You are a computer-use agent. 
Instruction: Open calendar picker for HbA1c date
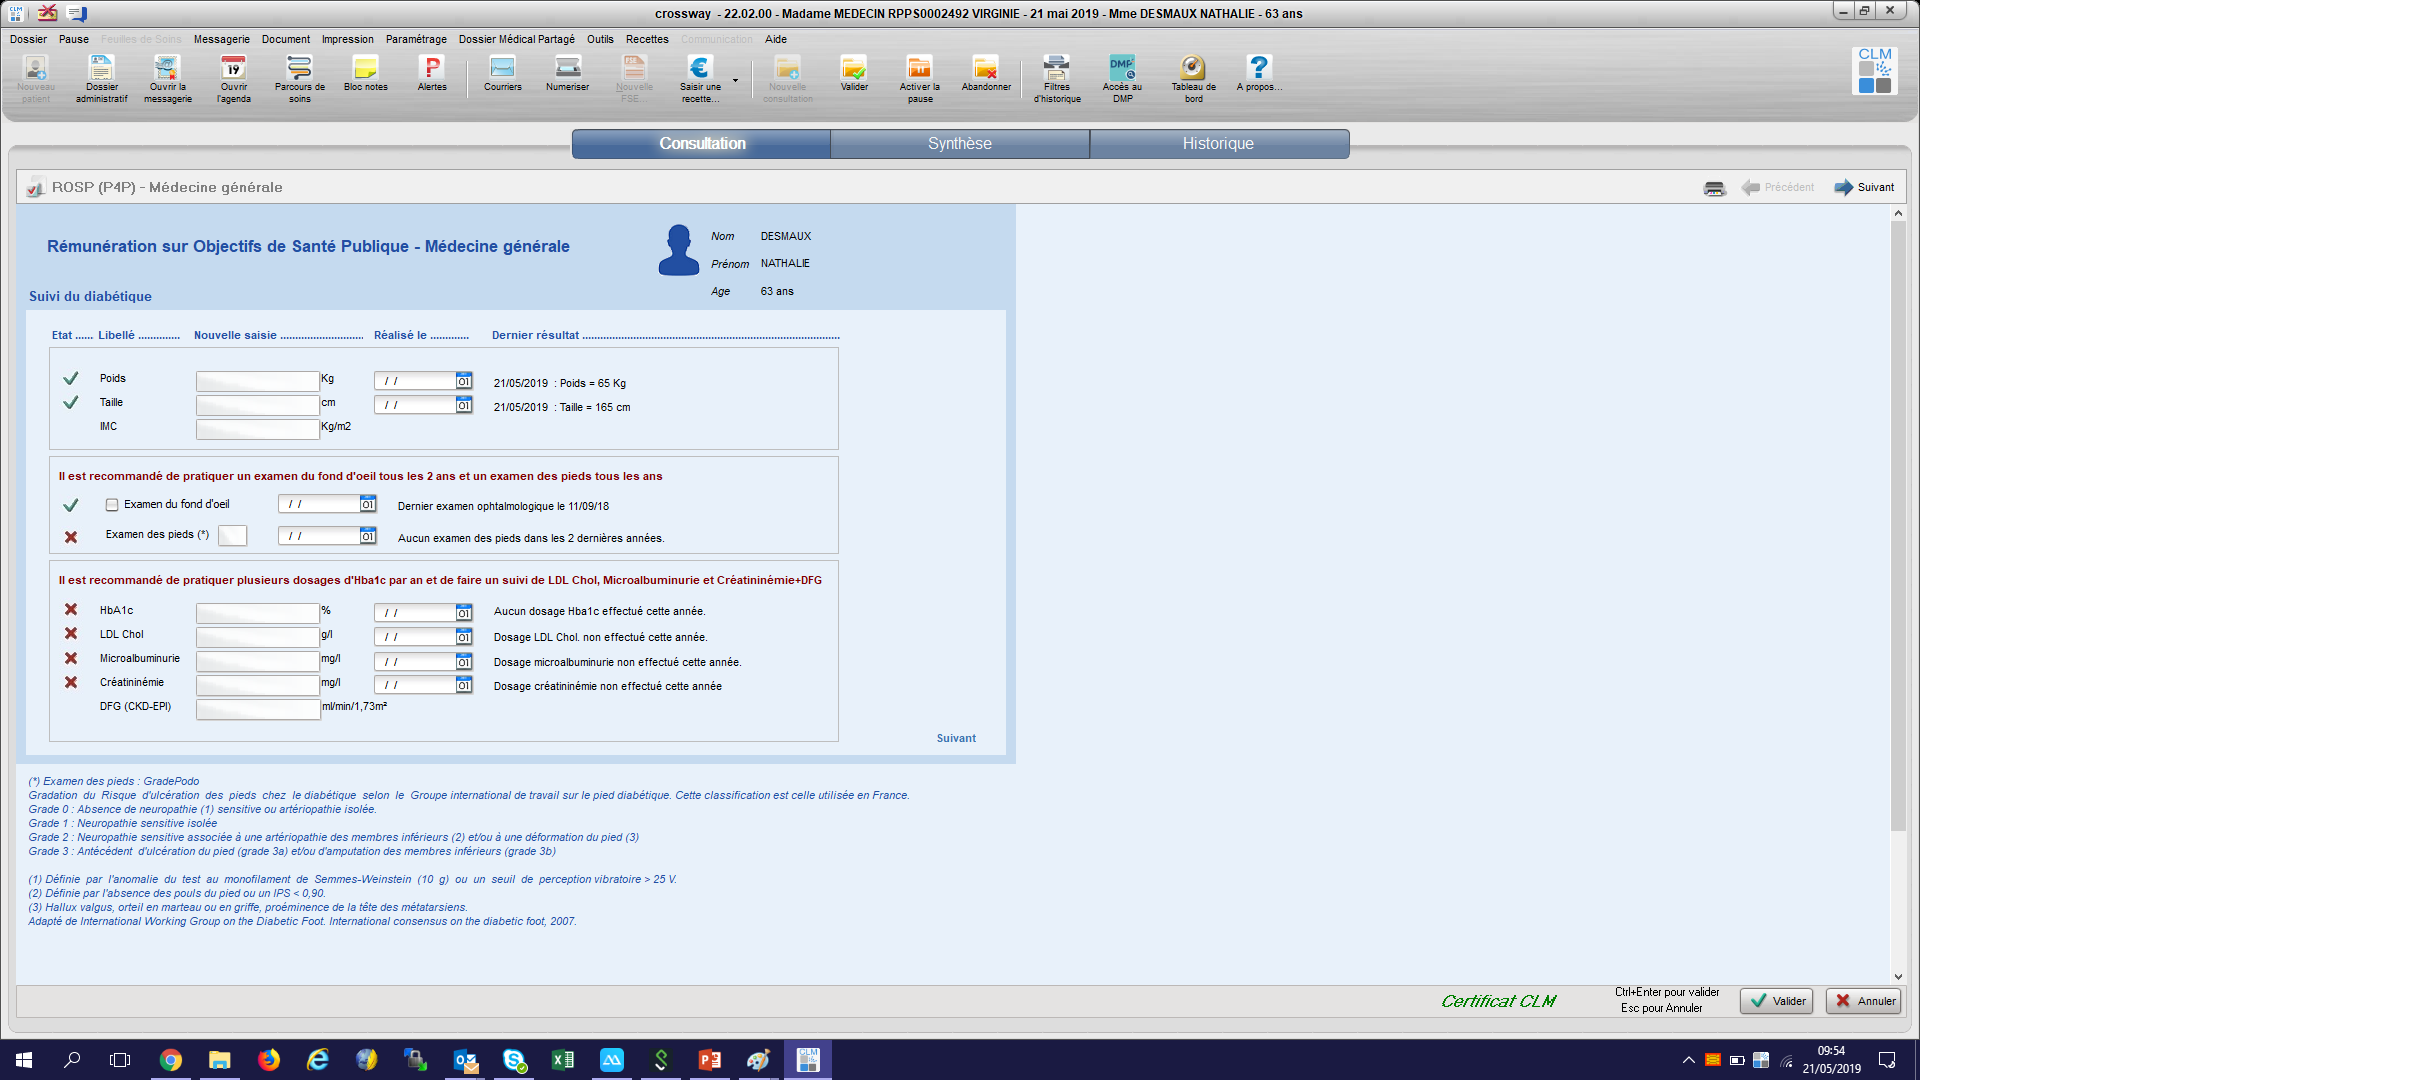[x=464, y=613]
